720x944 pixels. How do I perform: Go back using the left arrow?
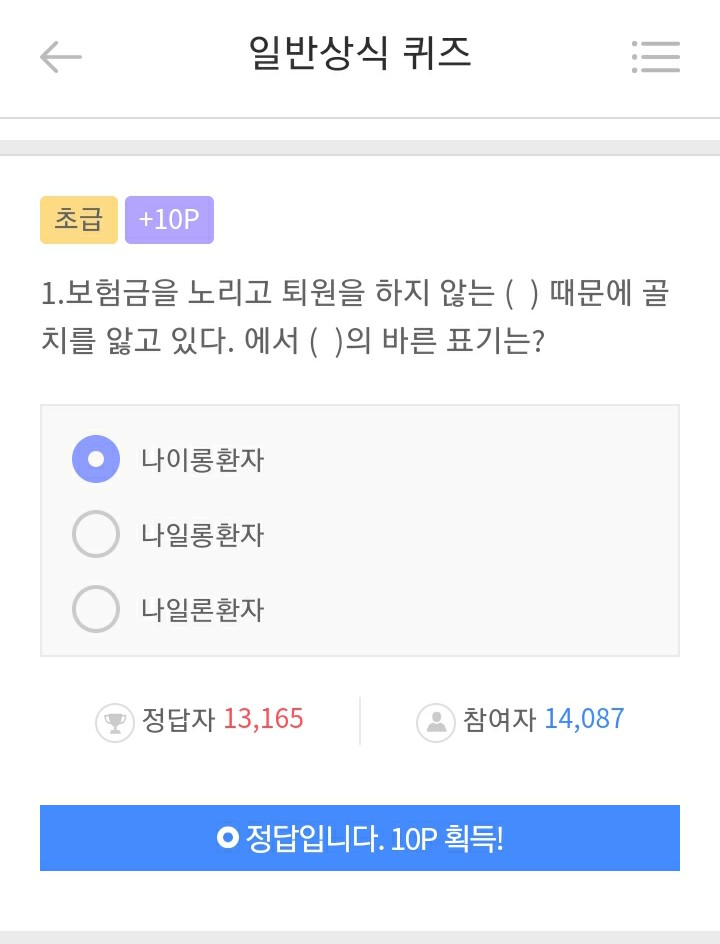[60, 57]
